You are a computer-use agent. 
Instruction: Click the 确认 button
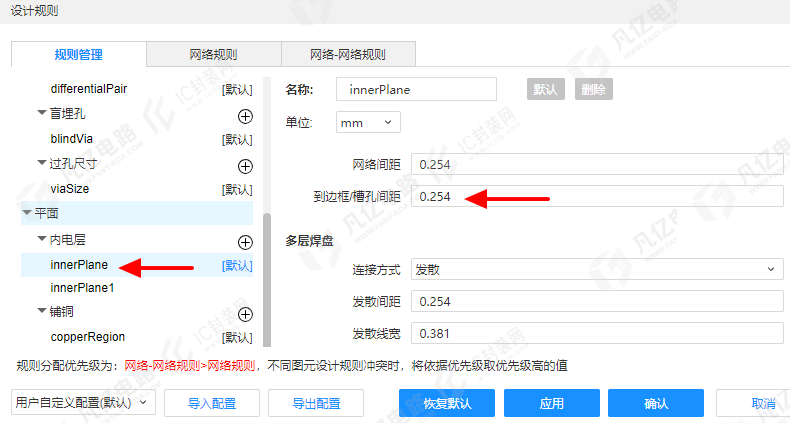[x=655, y=403]
